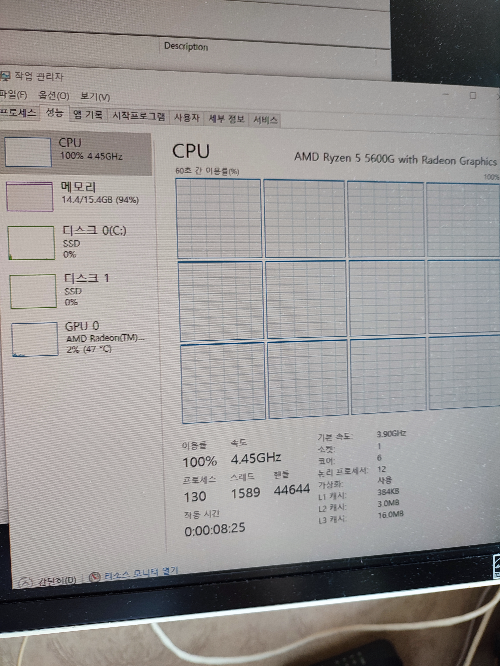Image resolution: width=500 pixels, height=666 pixels.
Task: Switch to the 사용자 tab
Action: pos(186,118)
